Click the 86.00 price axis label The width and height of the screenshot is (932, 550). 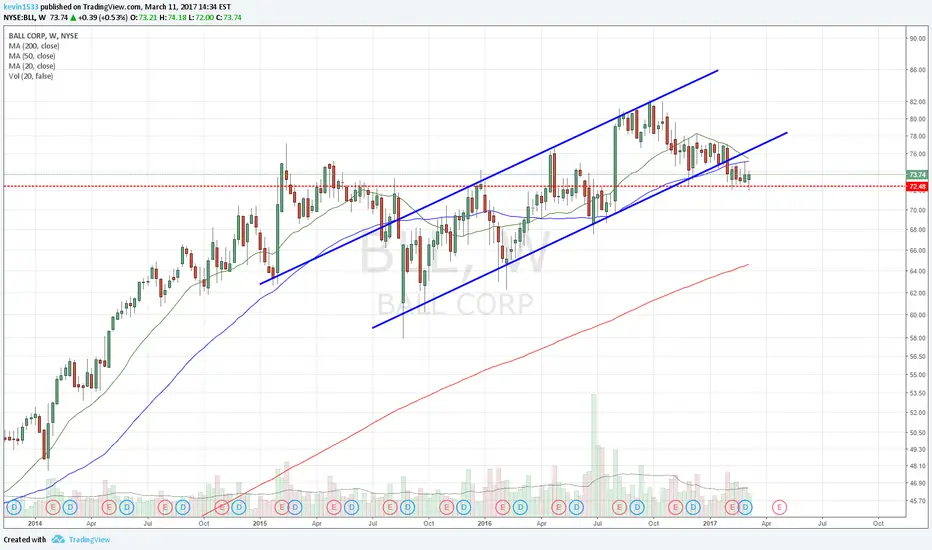point(917,70)
